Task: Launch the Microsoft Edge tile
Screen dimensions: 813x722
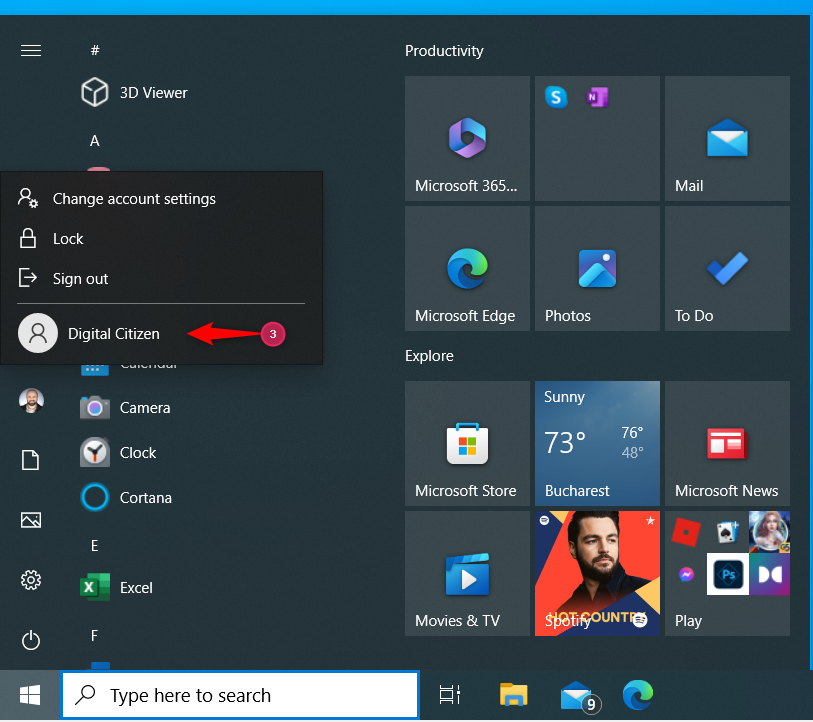Action: point(467,269)
